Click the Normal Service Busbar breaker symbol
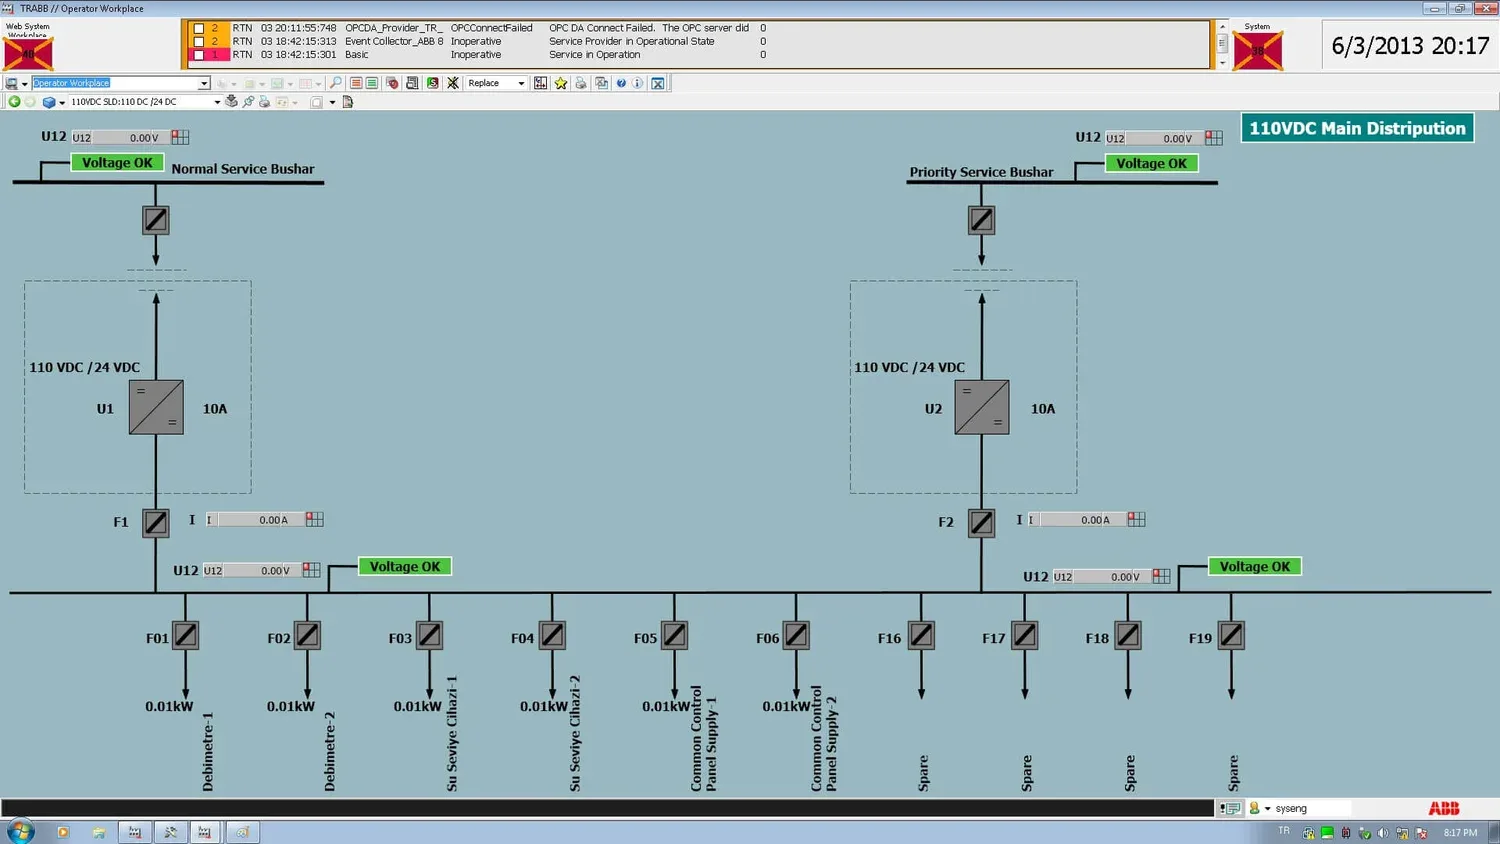 pyautogui.click(x=156, y=220)
